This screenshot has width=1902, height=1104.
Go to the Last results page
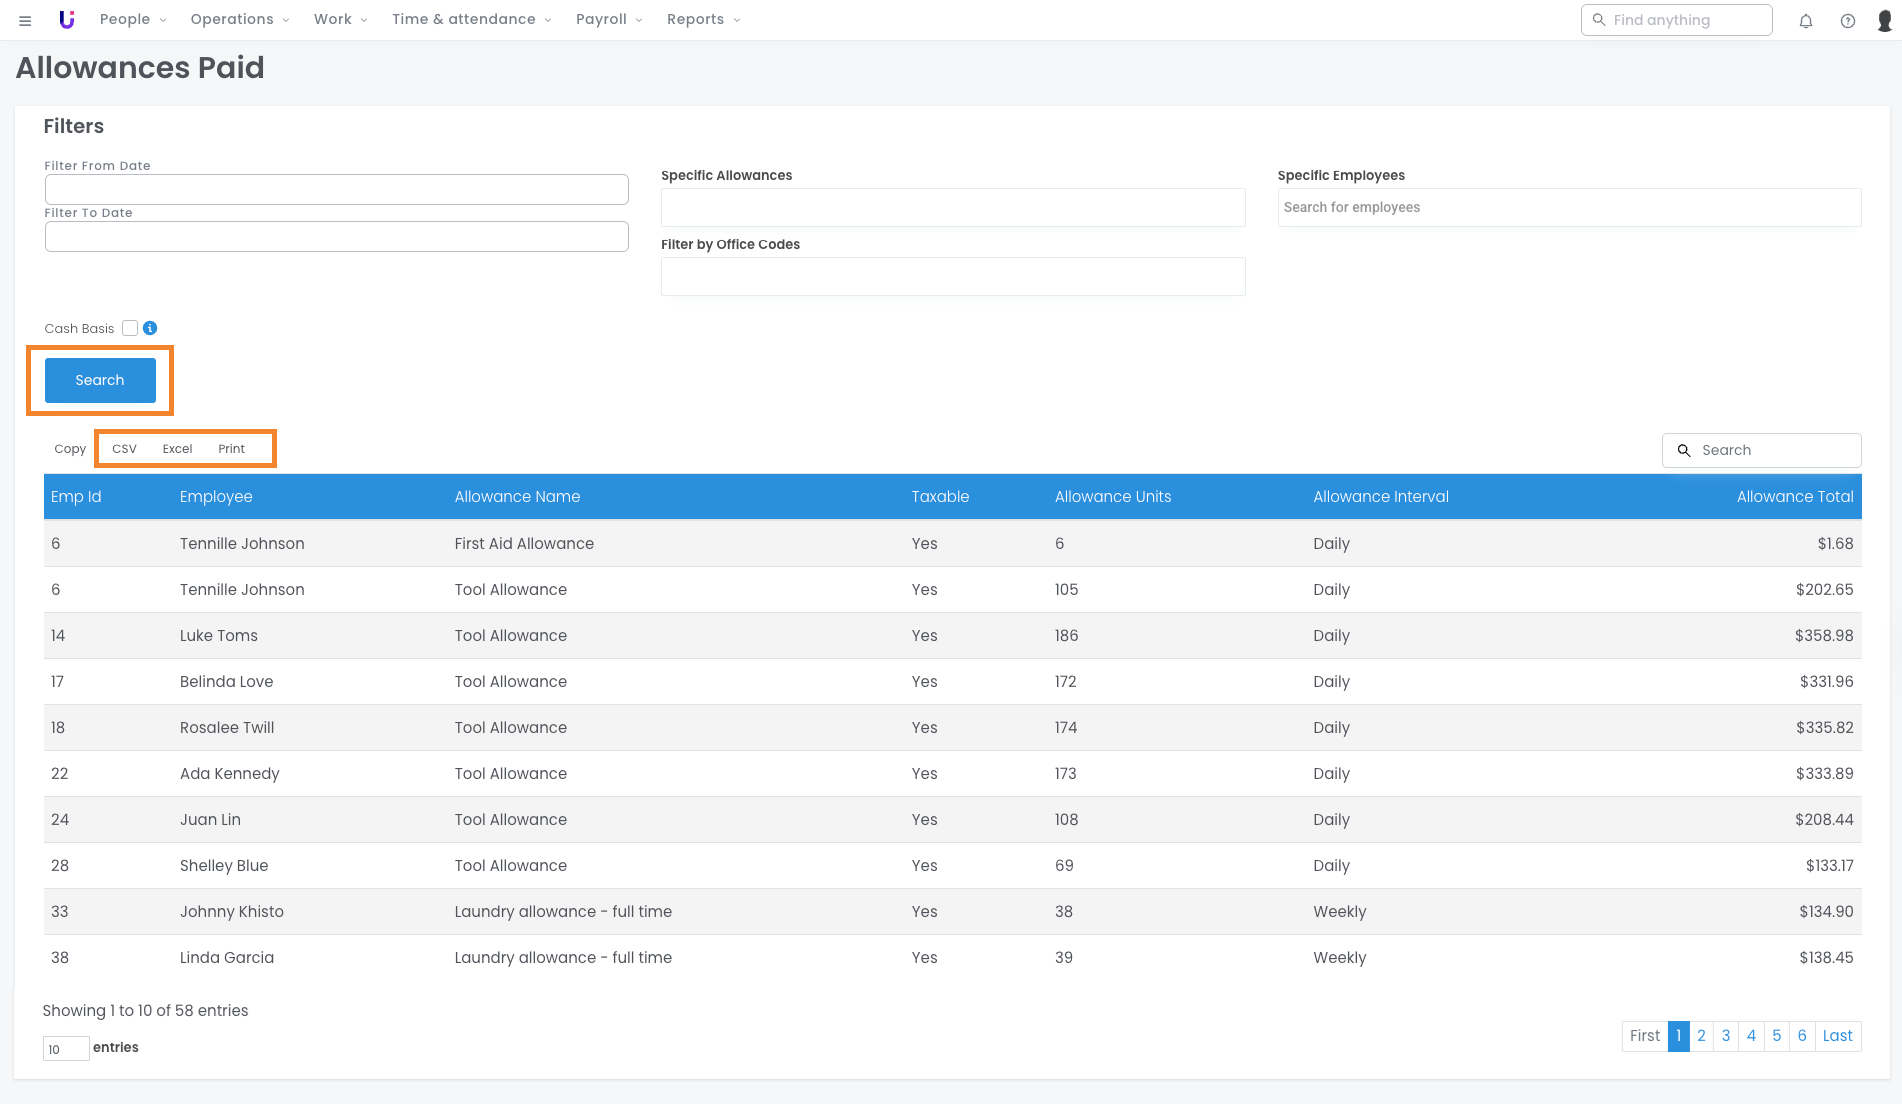(1837, 1036)
